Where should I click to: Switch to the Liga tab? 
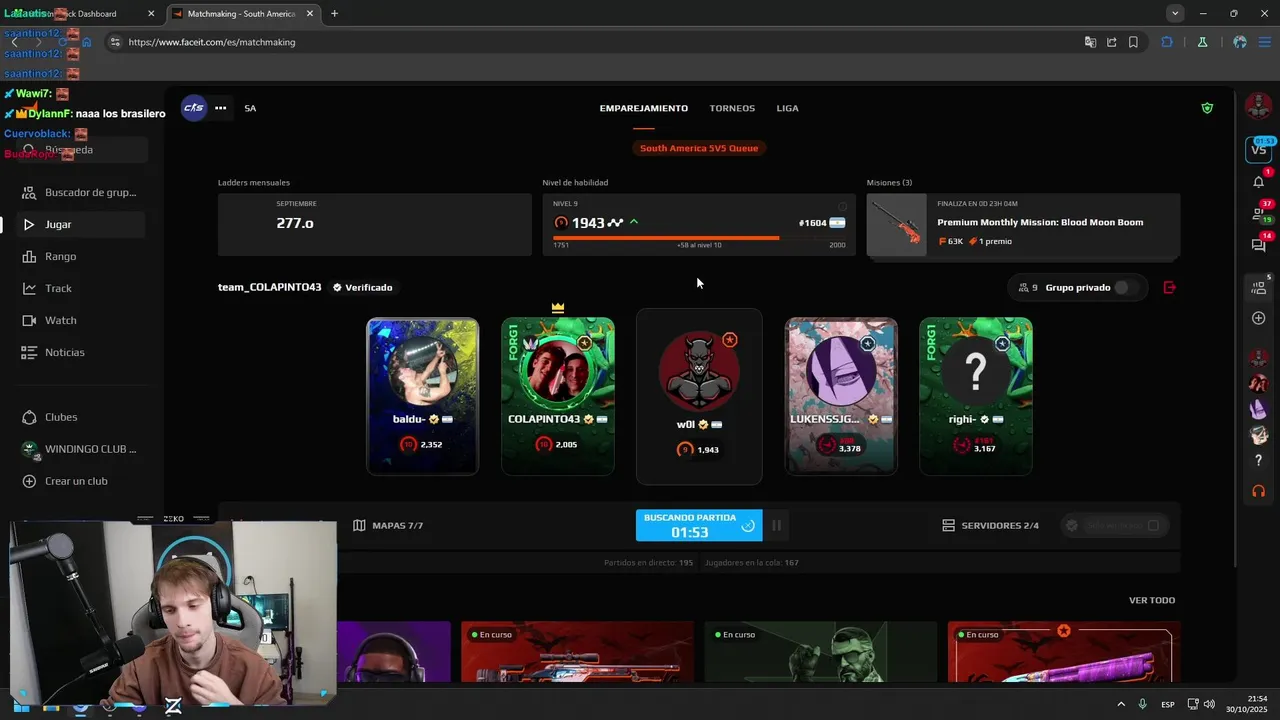pyautogui.click(x=788, y=108)
